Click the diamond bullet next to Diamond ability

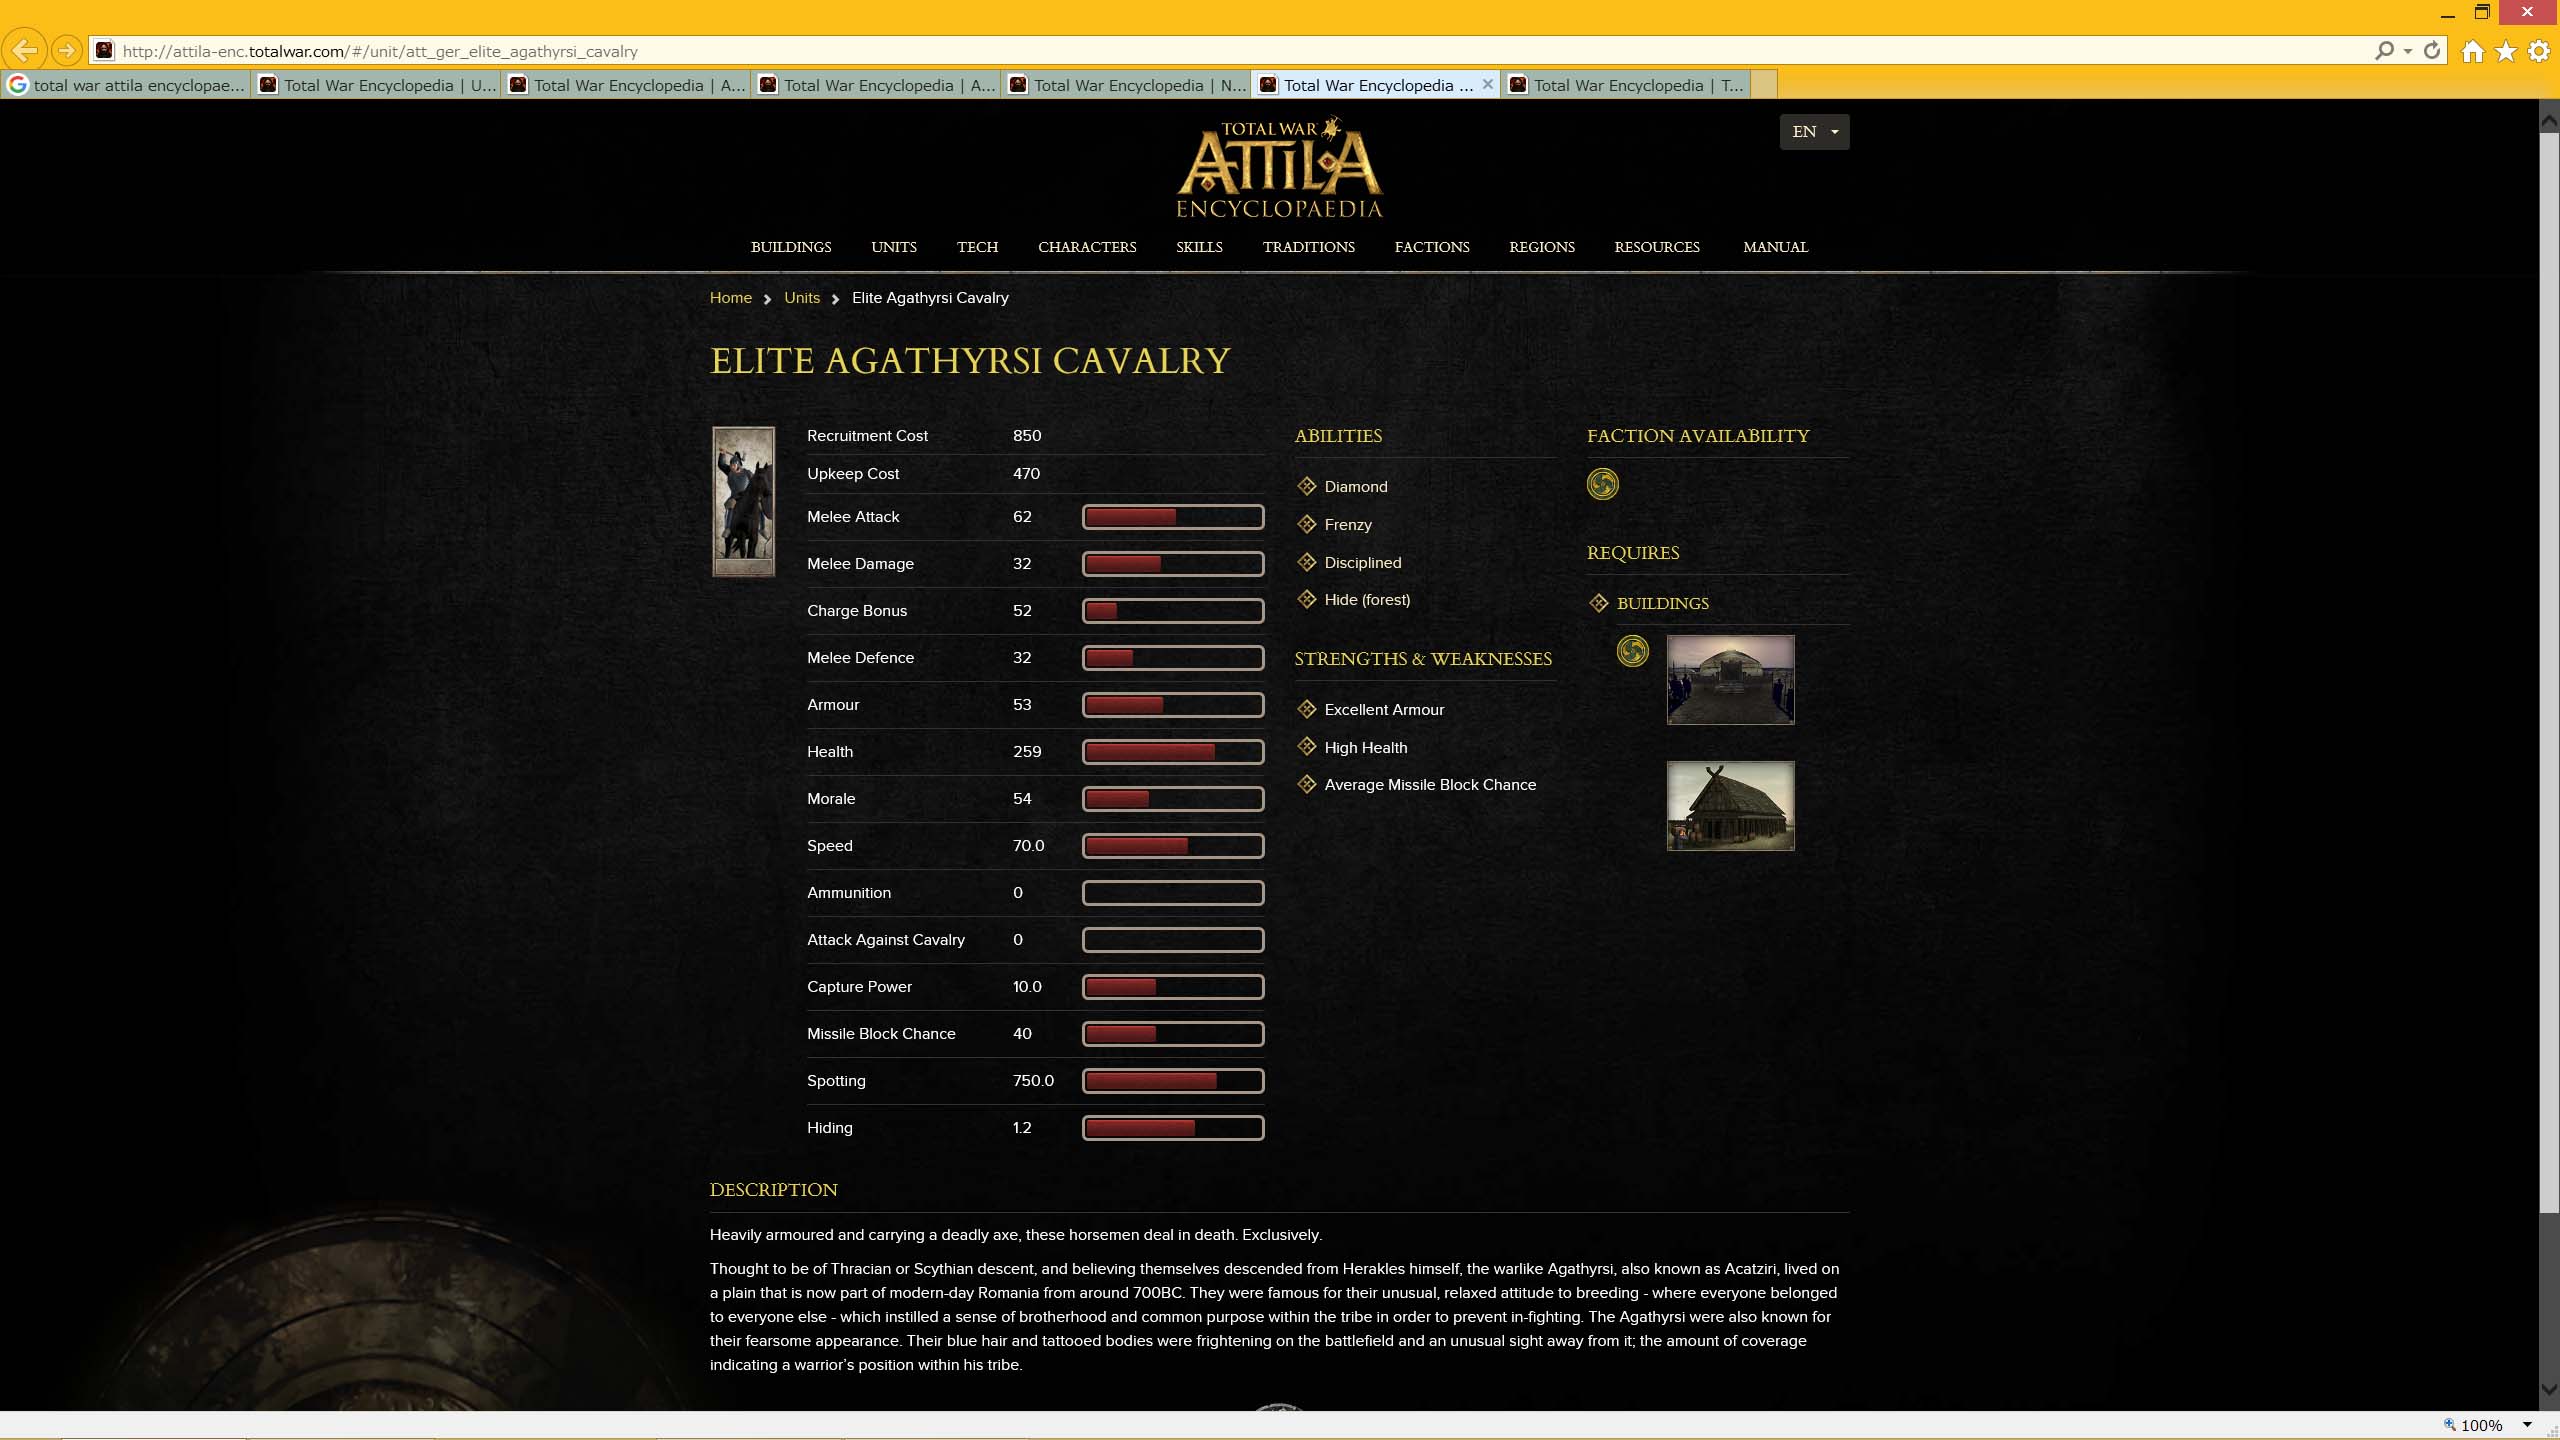1306,486
